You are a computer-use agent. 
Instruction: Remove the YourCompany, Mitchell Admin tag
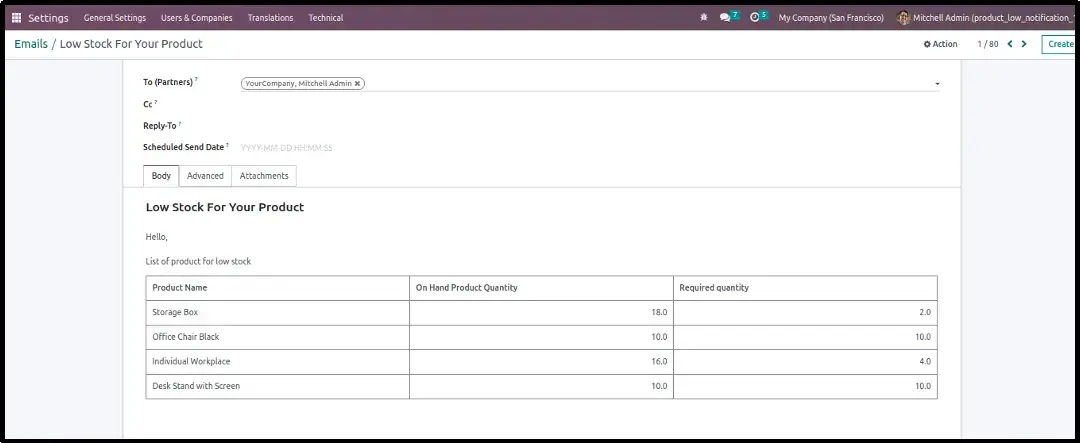tap(357, 83)
